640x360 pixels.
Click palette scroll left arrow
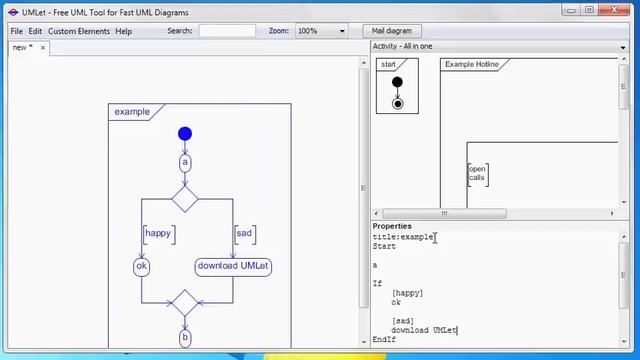pyautogui.click(x=376, y=213)
